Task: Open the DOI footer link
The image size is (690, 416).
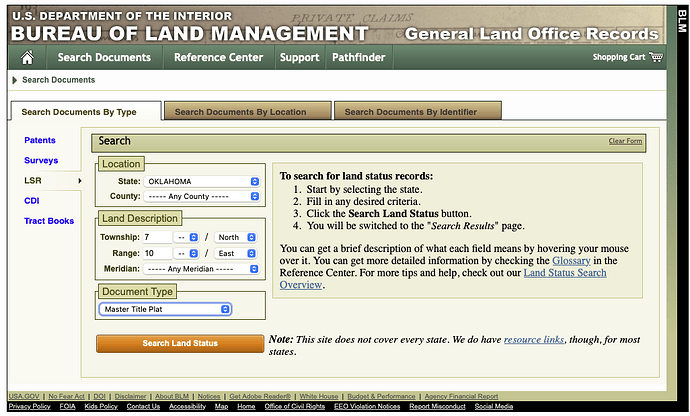Action: tap(99, 397)
